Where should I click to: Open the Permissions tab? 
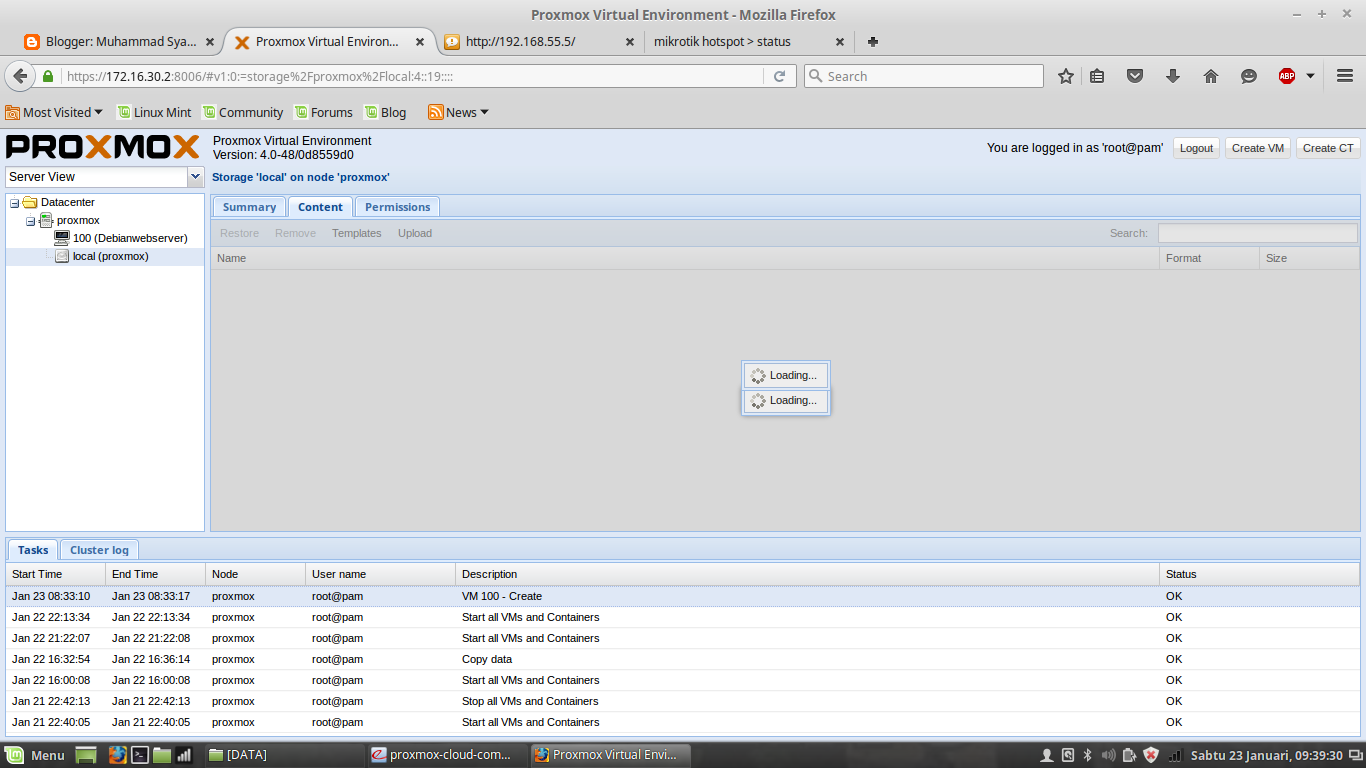397,207
